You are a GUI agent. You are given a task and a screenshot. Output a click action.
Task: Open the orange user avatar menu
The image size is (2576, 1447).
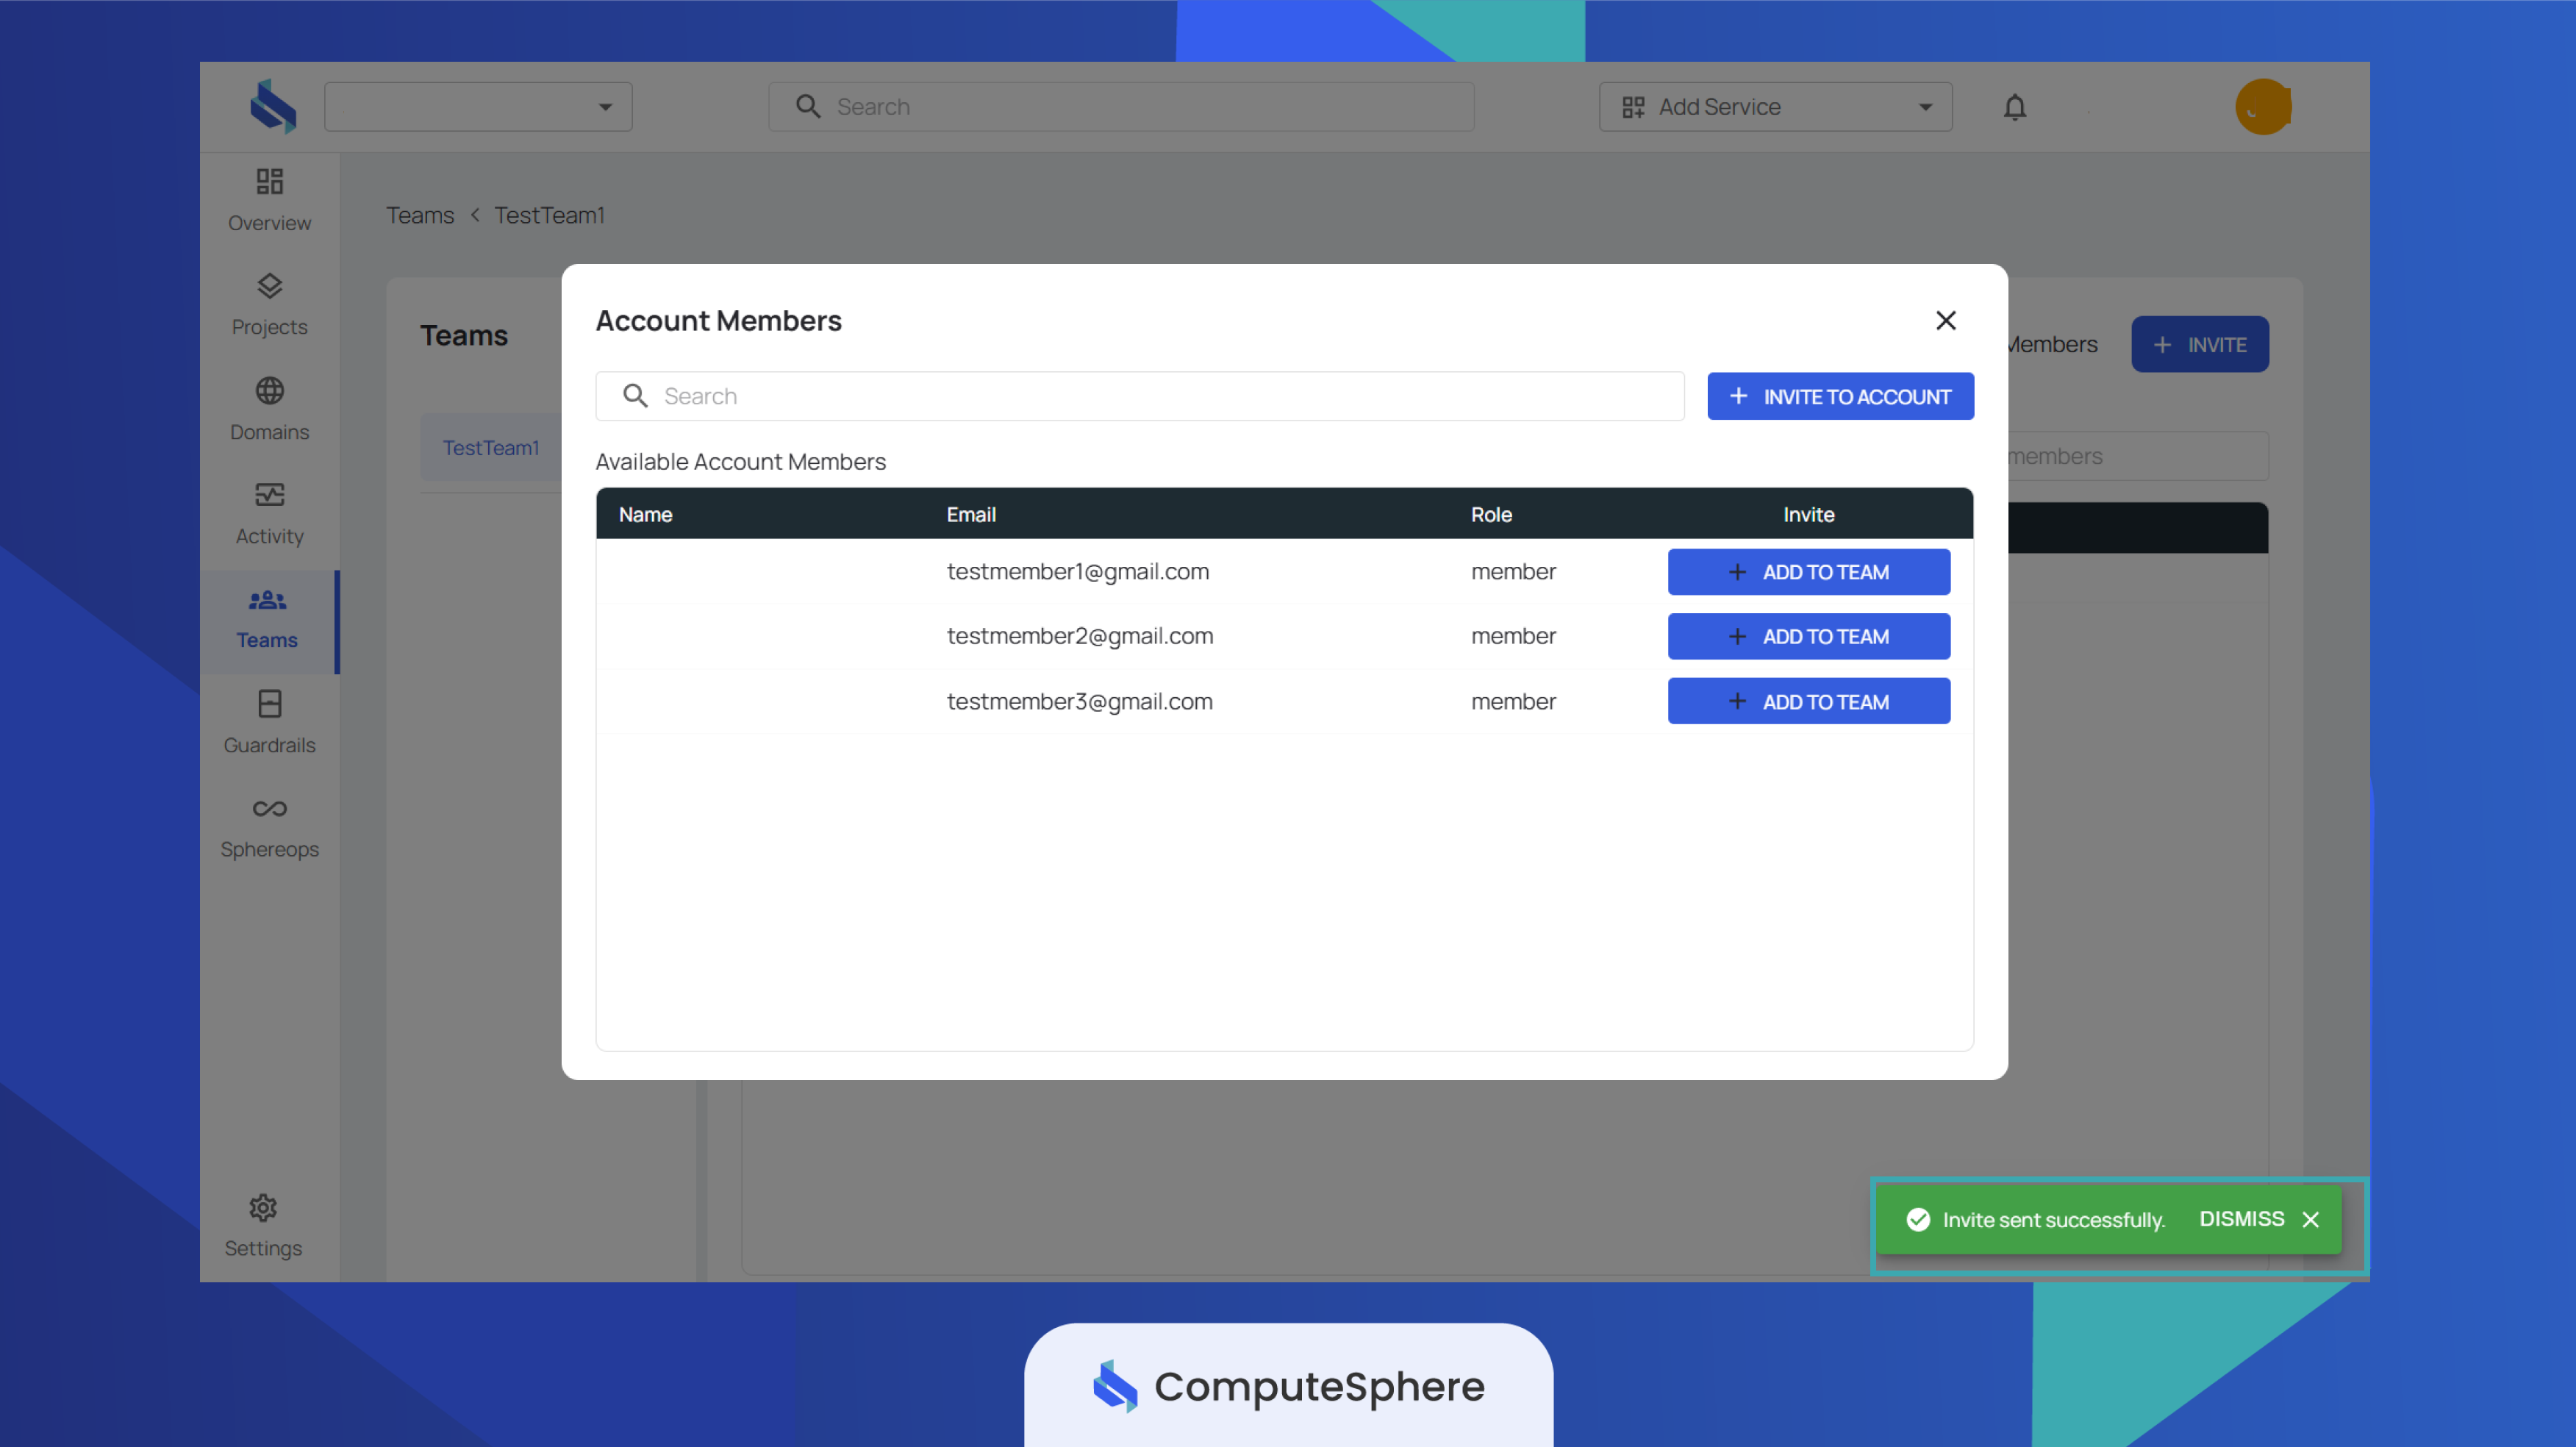(x=2263, y=107)
